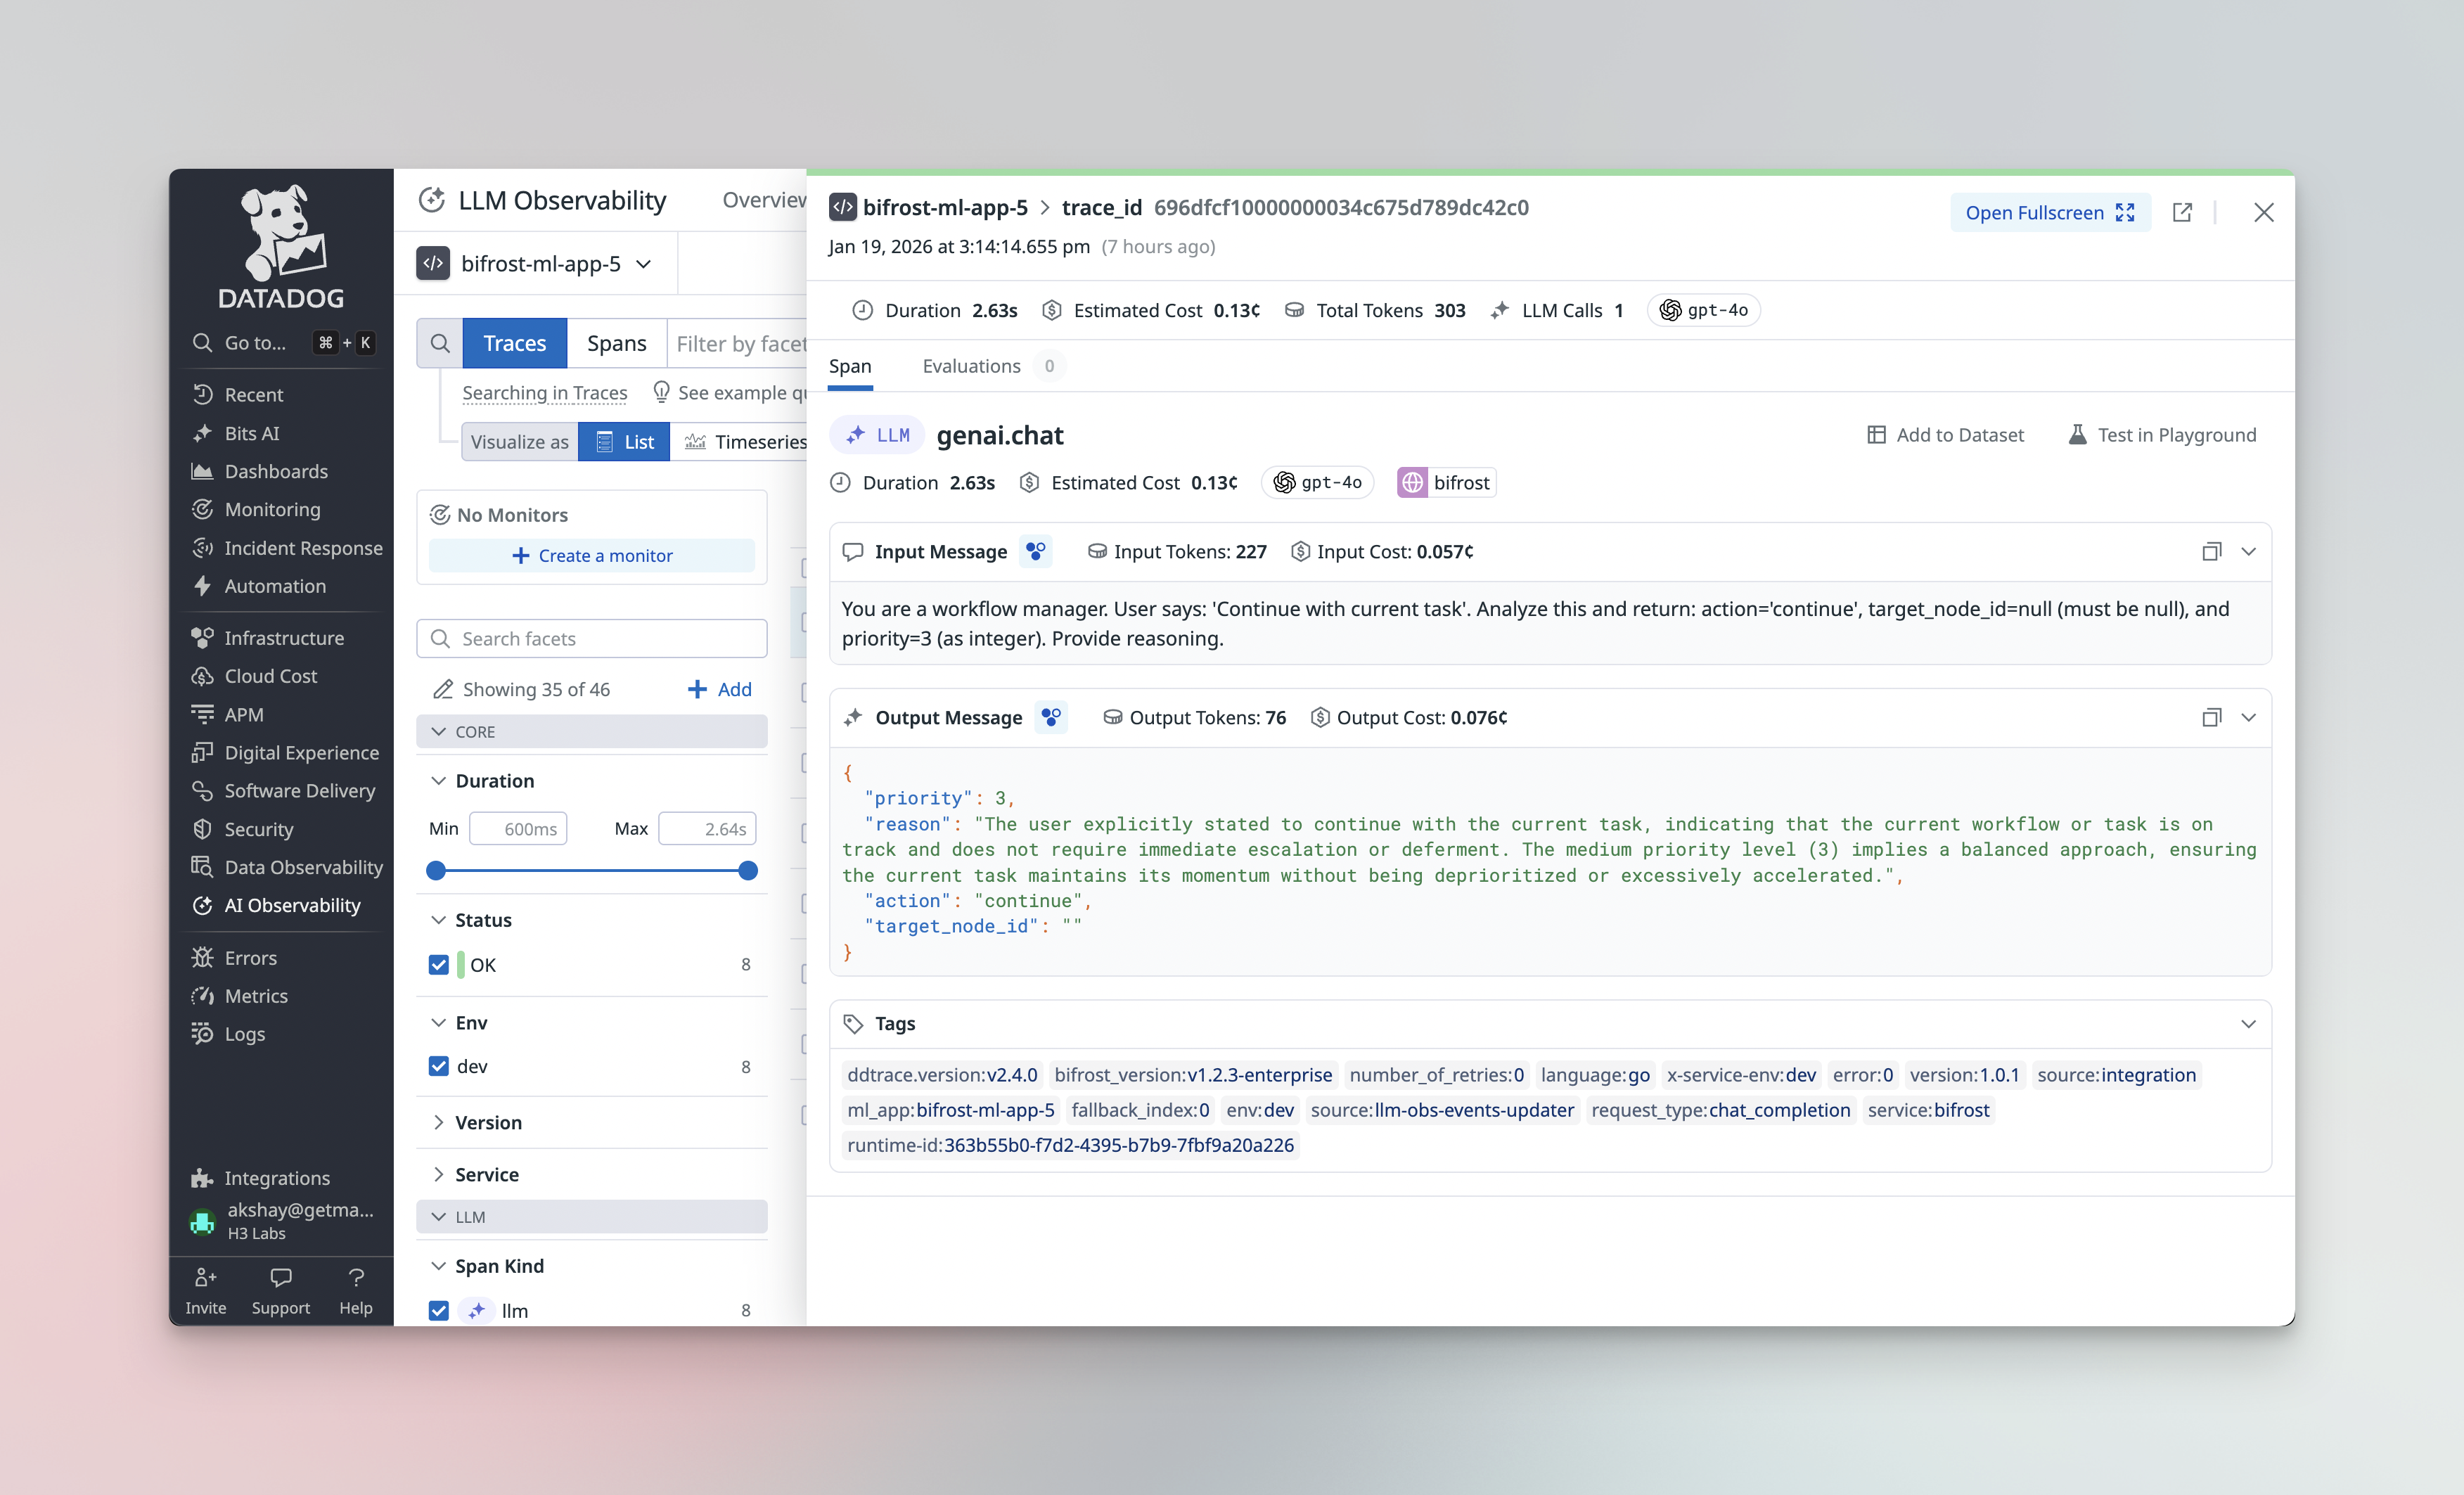Open Bits AI in the sidebar

click(x=251, y=433)
